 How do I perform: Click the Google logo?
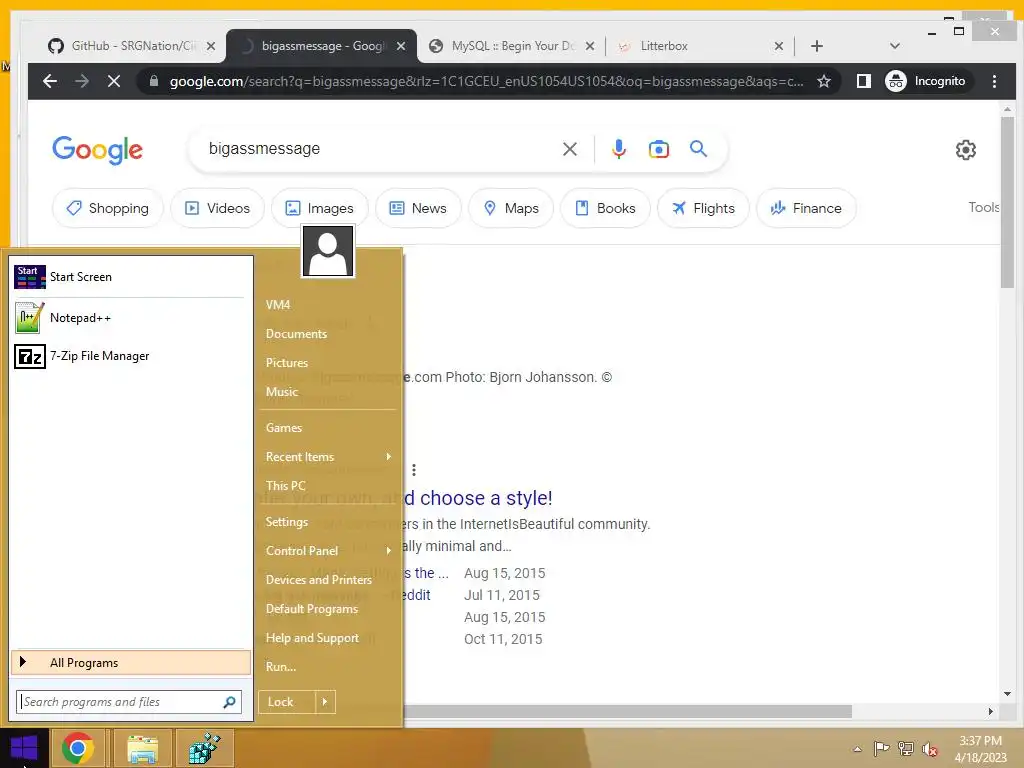(x=97, y=150)
